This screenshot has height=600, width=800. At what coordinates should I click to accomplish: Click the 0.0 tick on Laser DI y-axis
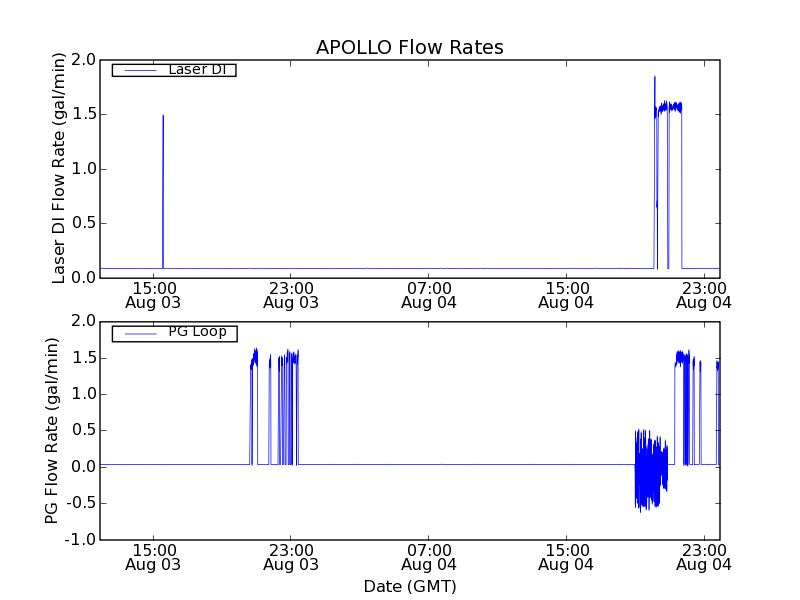tap(84, 278)
